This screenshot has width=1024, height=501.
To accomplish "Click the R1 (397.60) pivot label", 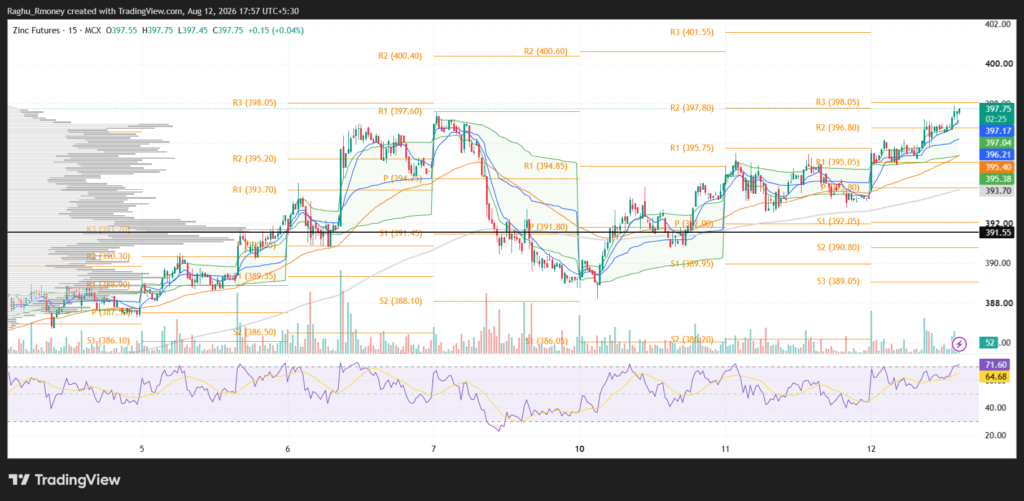I will (401, 112).
